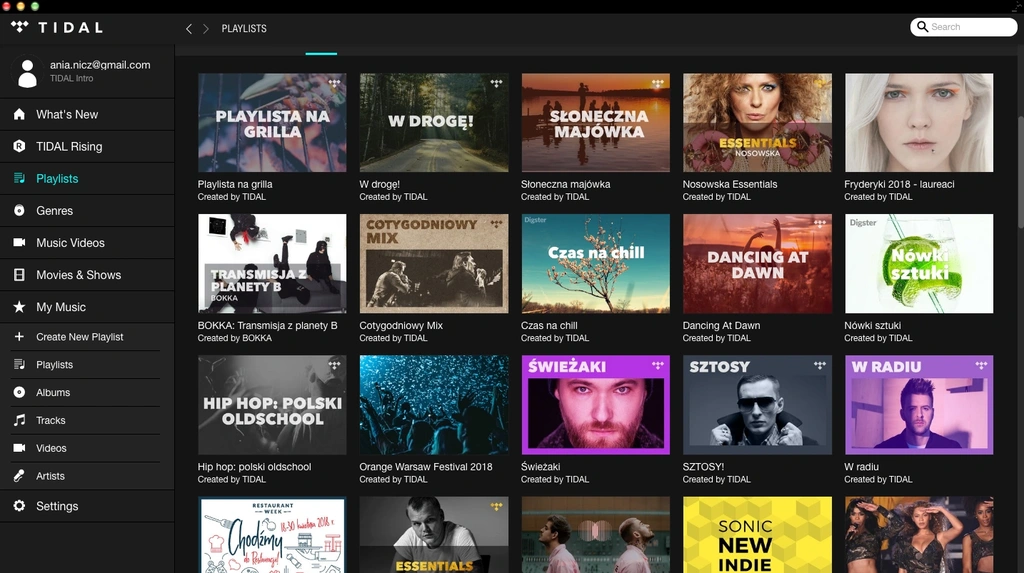
Task: Click the highlighted Playlists list icon
Action: (19, 178)
